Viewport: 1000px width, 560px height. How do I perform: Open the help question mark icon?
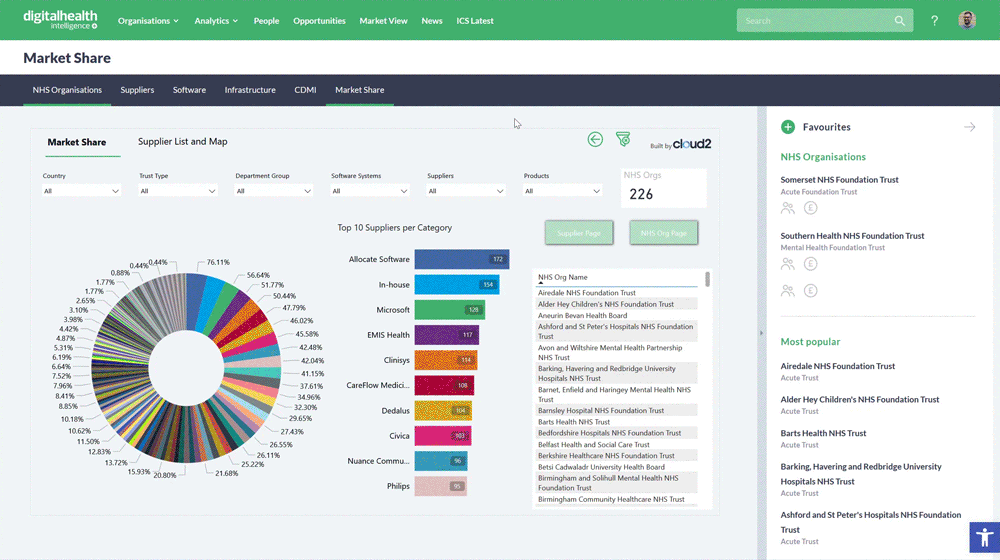(934, 20)
